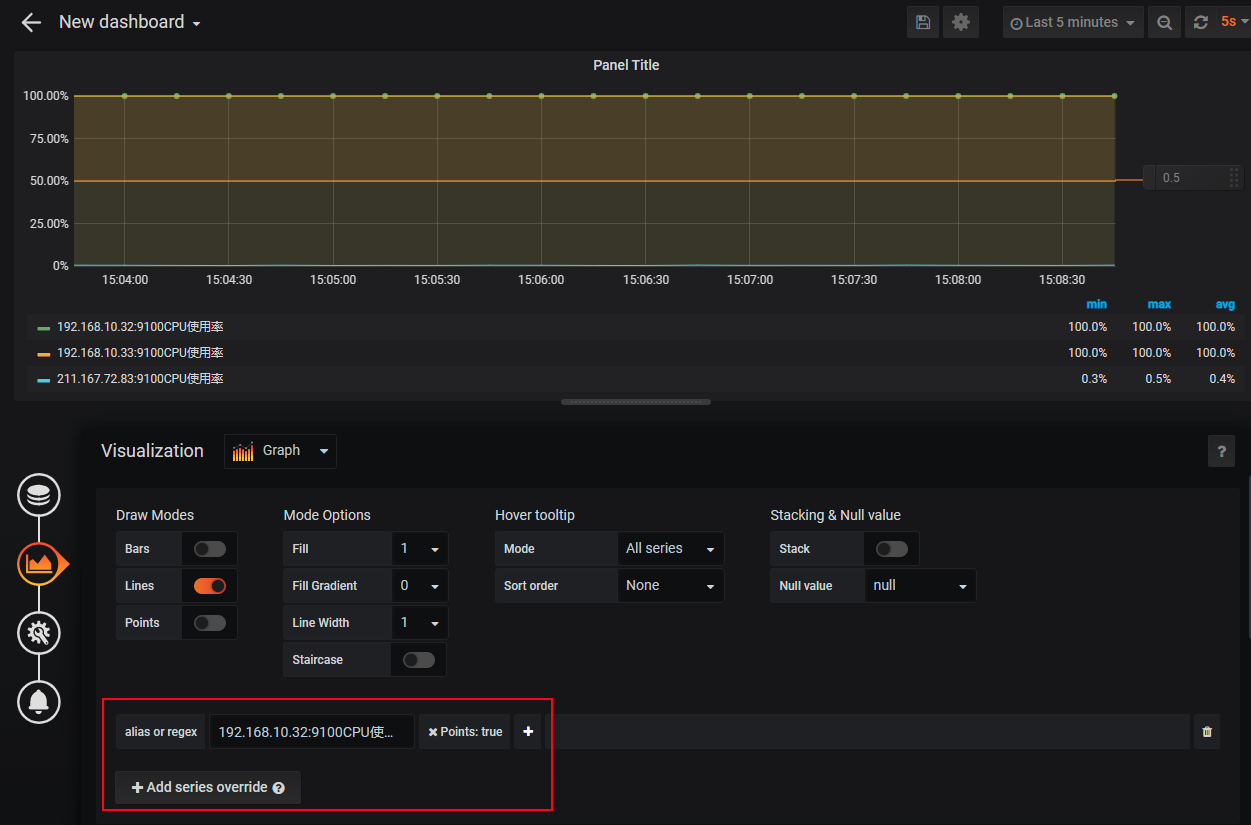Open the General settings gear tab icon
Image resolution: width=1251 pixels, height=825 pixels.
click(x=39, y=632)
